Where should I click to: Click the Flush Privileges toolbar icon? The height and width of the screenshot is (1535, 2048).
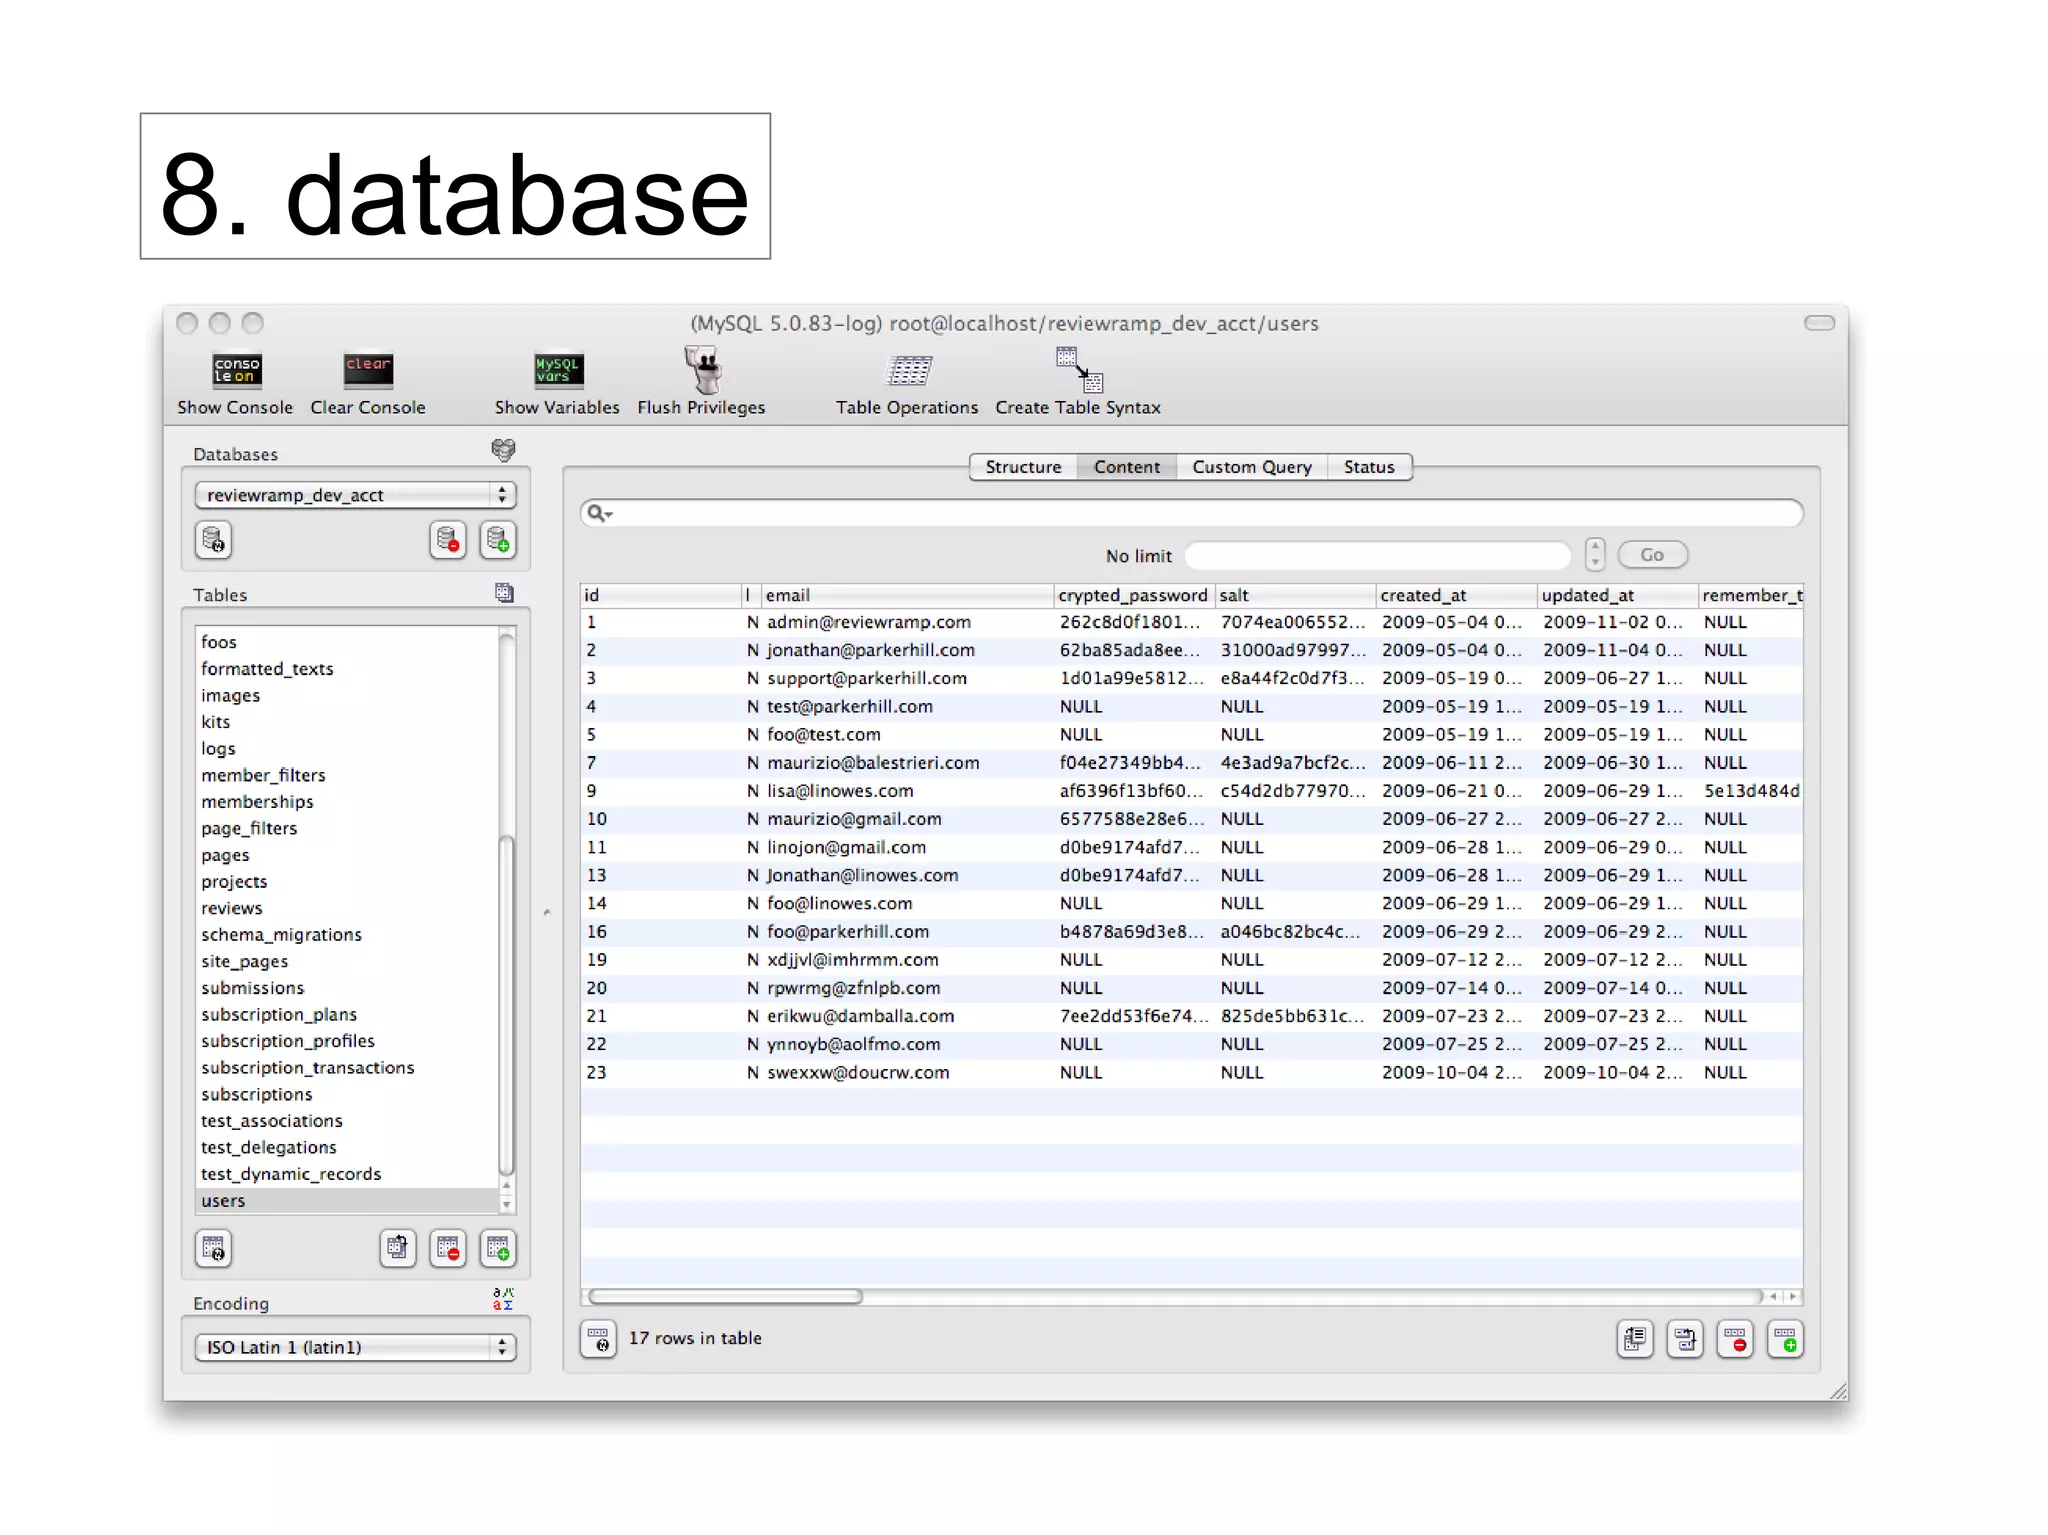[x=705, y=370]
